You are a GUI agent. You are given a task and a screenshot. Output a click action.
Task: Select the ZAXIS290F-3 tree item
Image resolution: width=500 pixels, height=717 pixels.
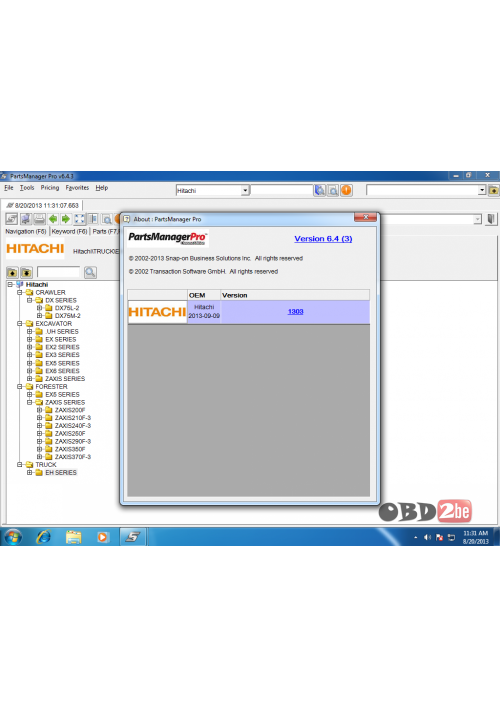point(73,441)
